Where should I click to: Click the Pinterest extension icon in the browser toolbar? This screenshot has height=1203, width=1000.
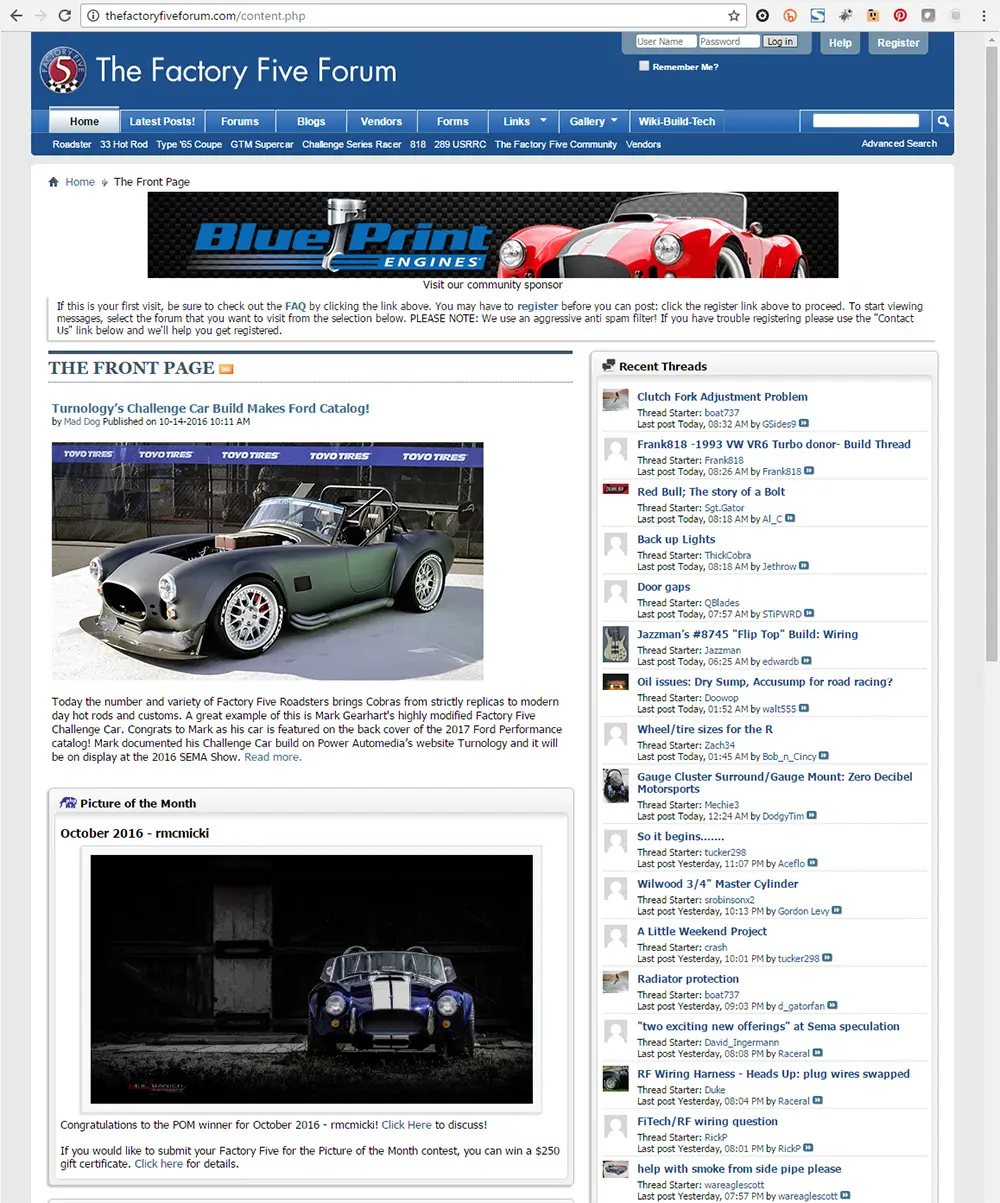899,15
